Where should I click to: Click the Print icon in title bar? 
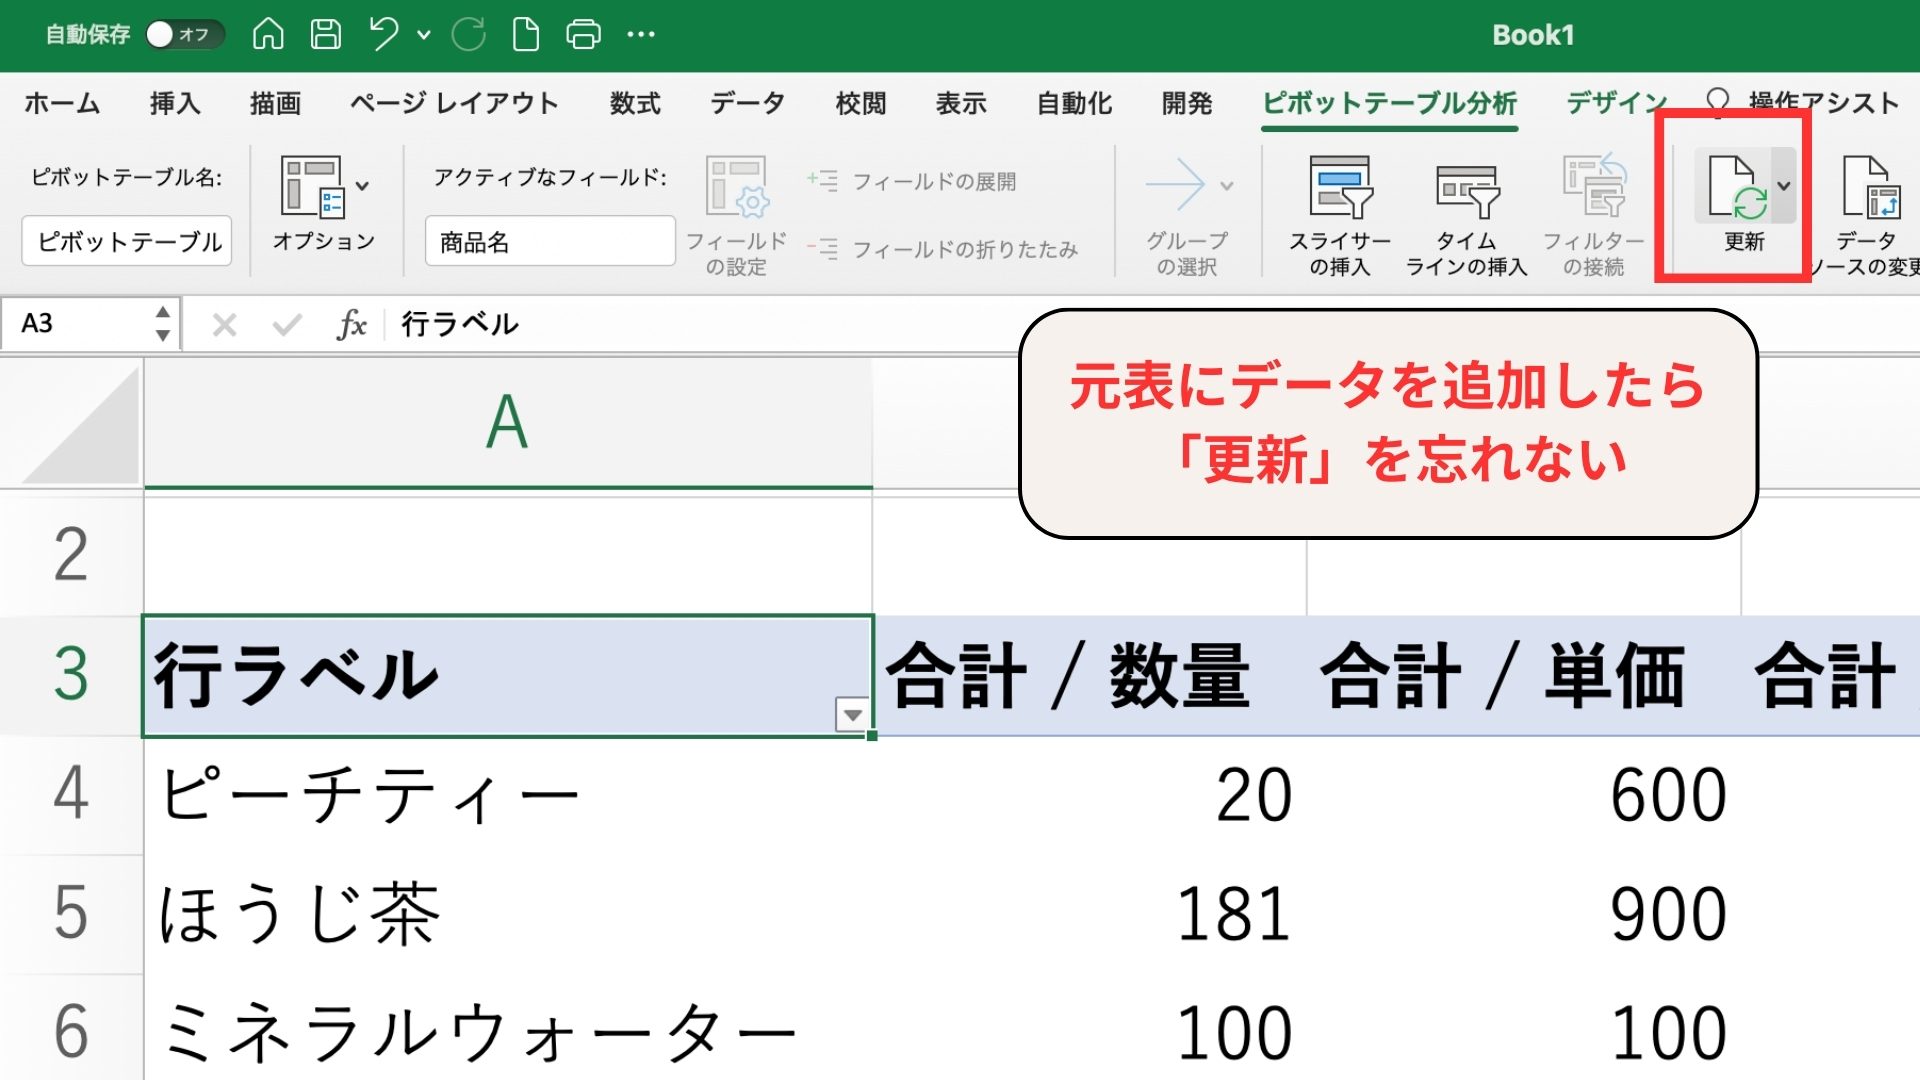pos(583,34)
